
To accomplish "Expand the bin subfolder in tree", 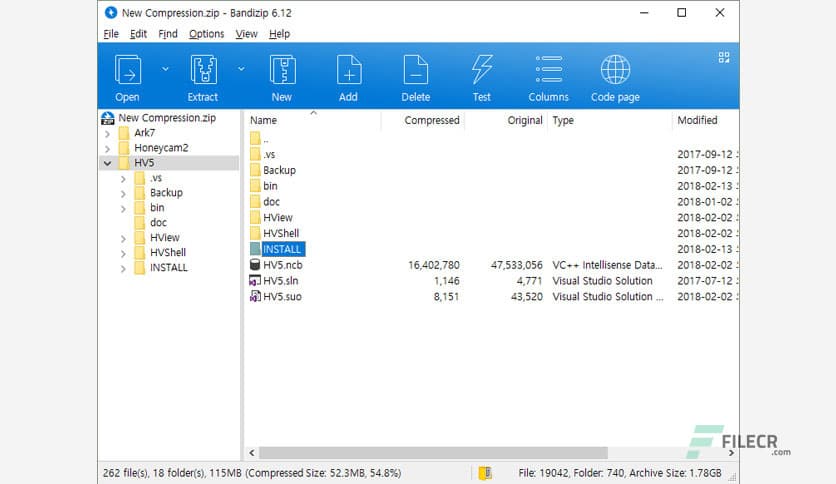I will [123, 209].
